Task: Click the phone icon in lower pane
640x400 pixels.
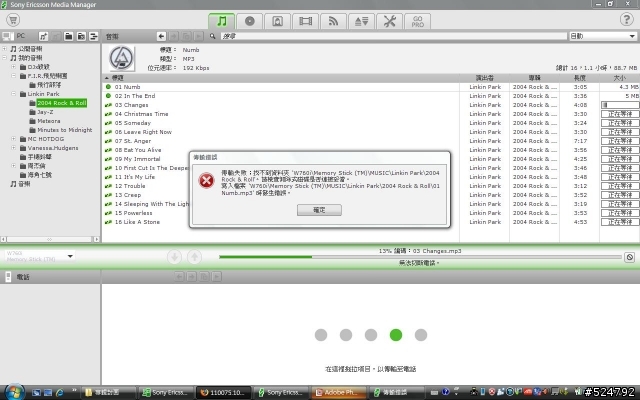Action: click(8, 277)
